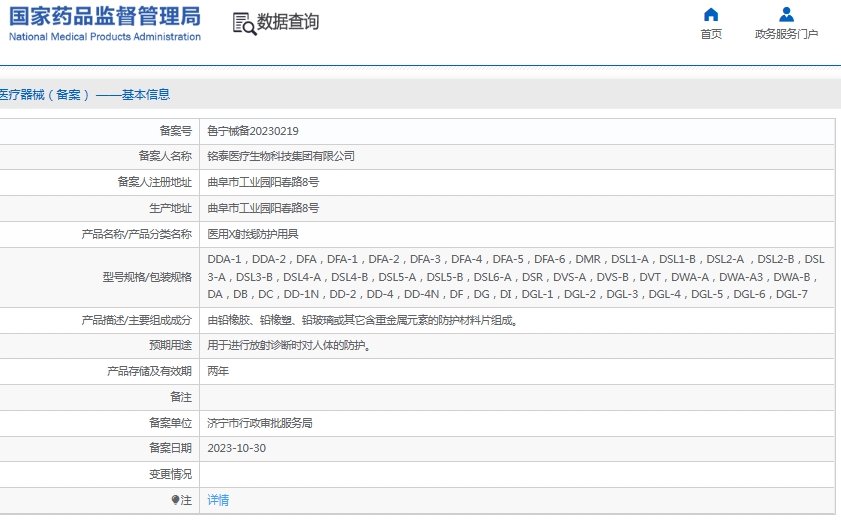Click the 型号规格/包装规格 label
The image size is (841, 520).
pos(147,277)
